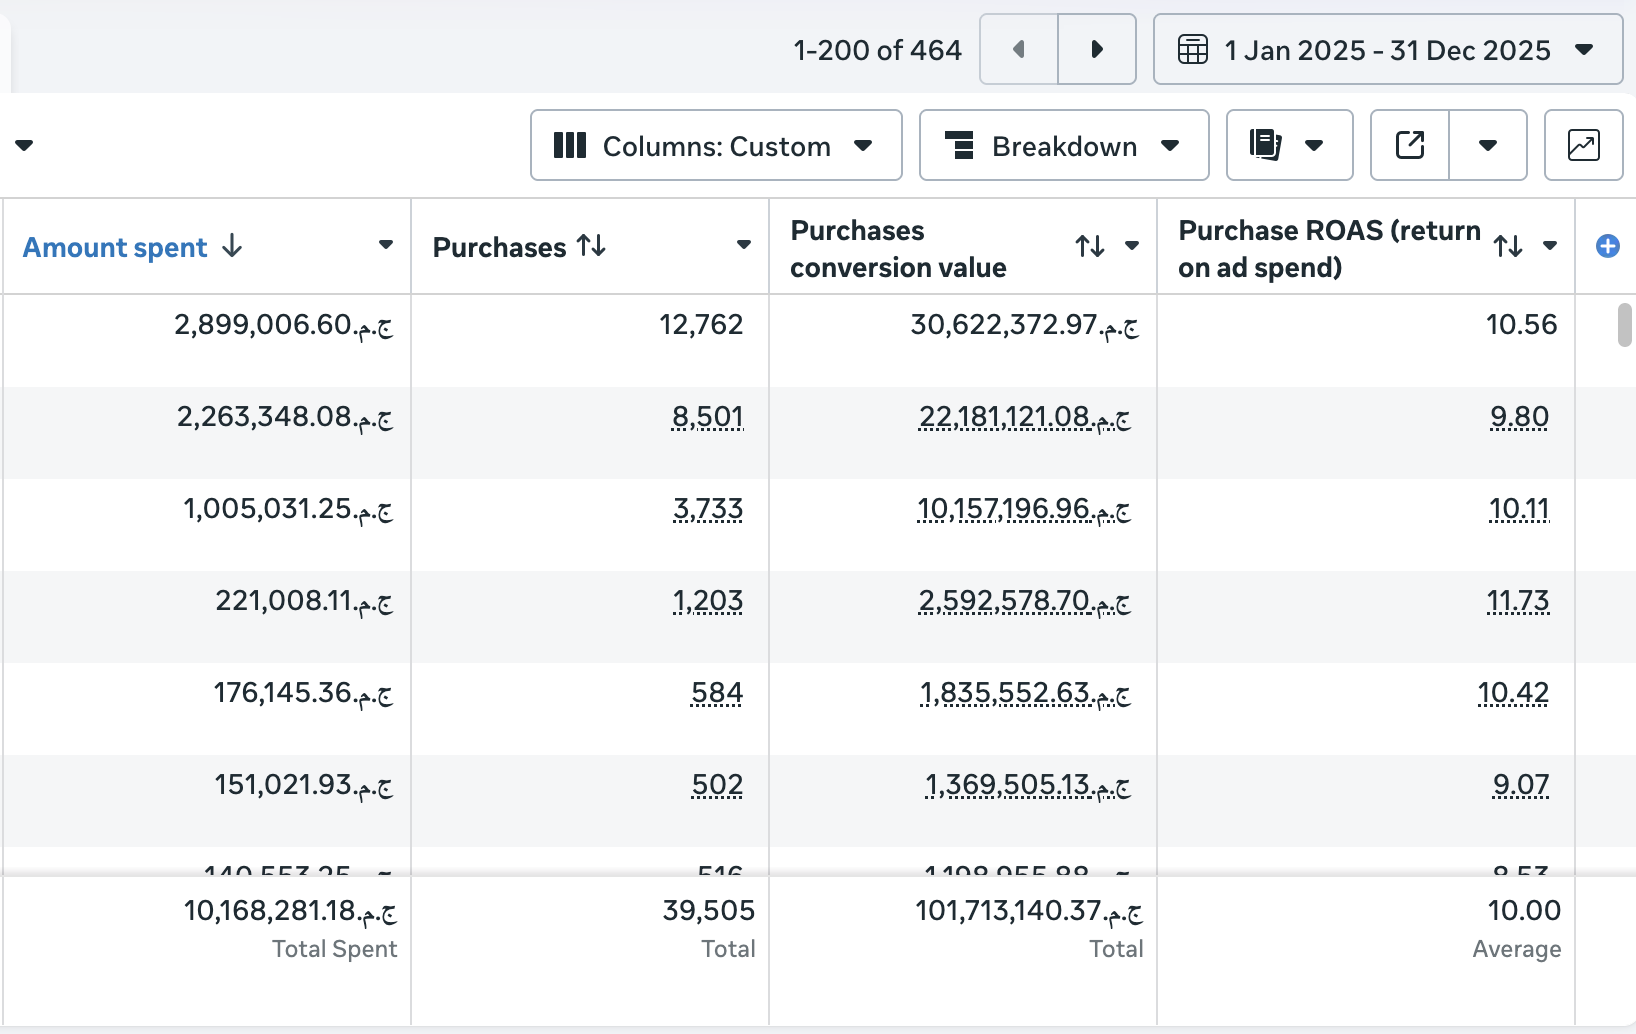Go to the previous page of results

(x=1019, y=49)
